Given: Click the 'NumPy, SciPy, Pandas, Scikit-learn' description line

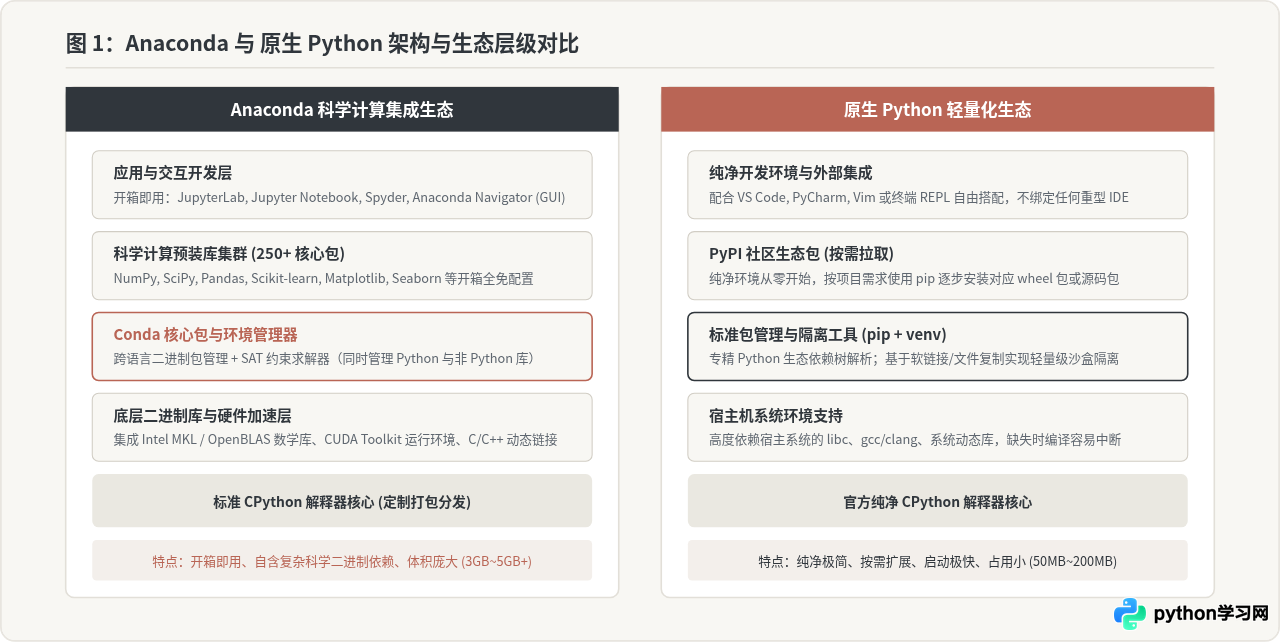Looking at the screenshot, I should 324,278.
